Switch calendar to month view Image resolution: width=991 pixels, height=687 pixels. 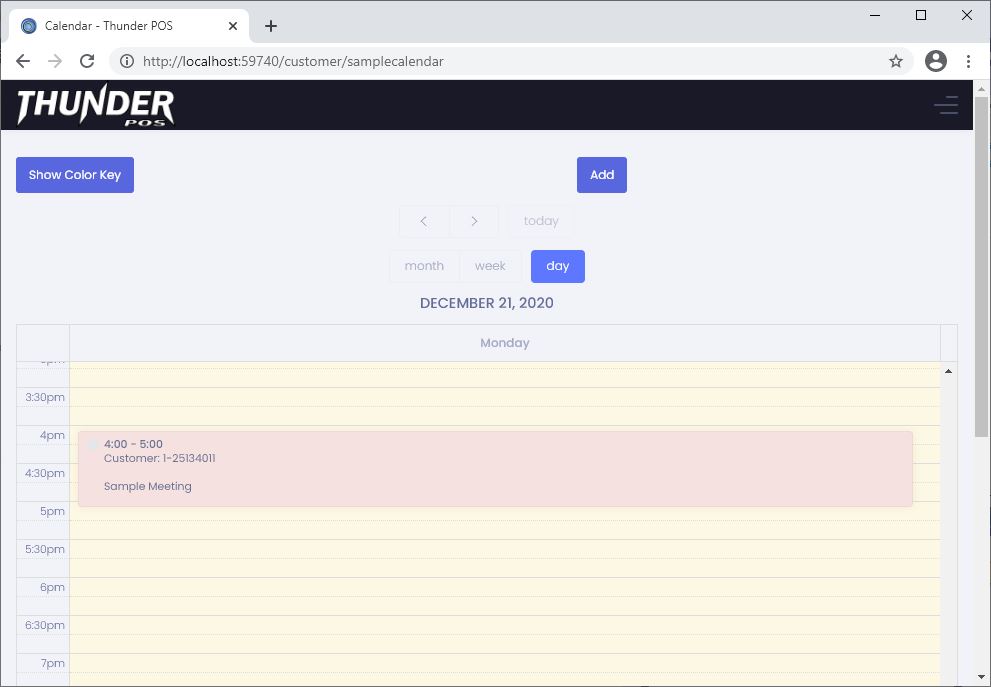424,266
